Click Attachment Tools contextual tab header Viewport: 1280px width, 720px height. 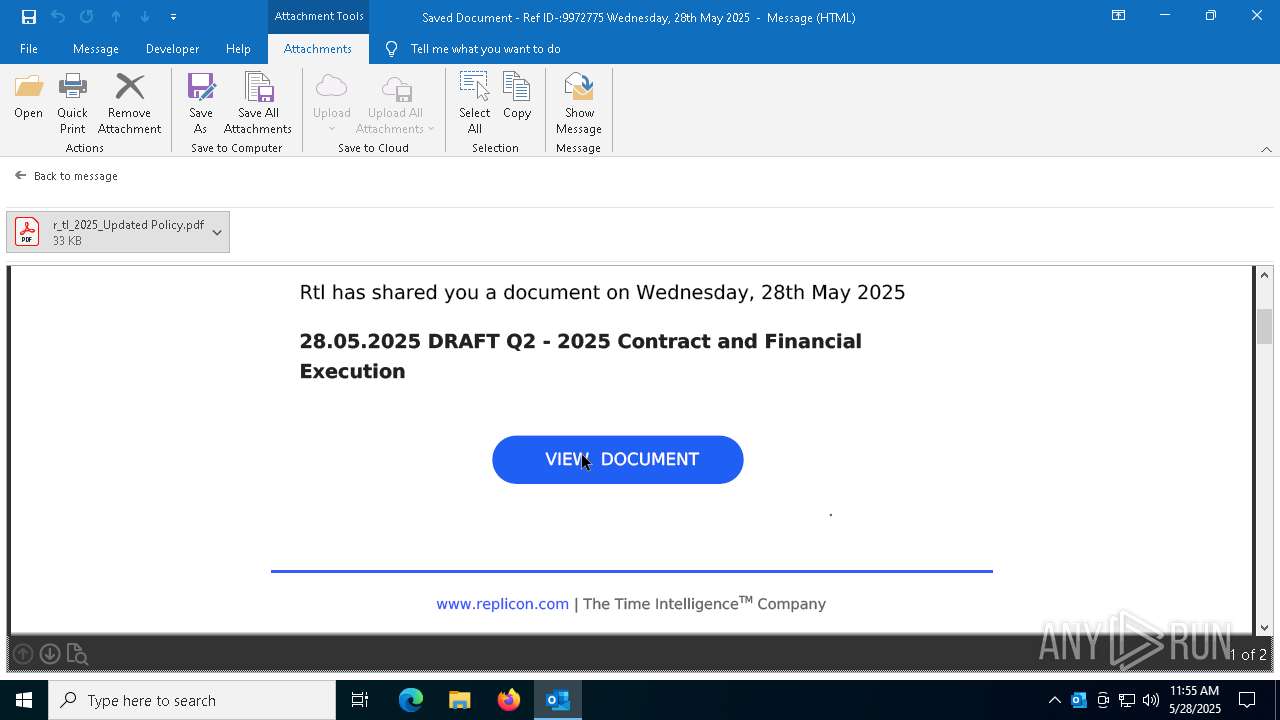tap(319, 16)
